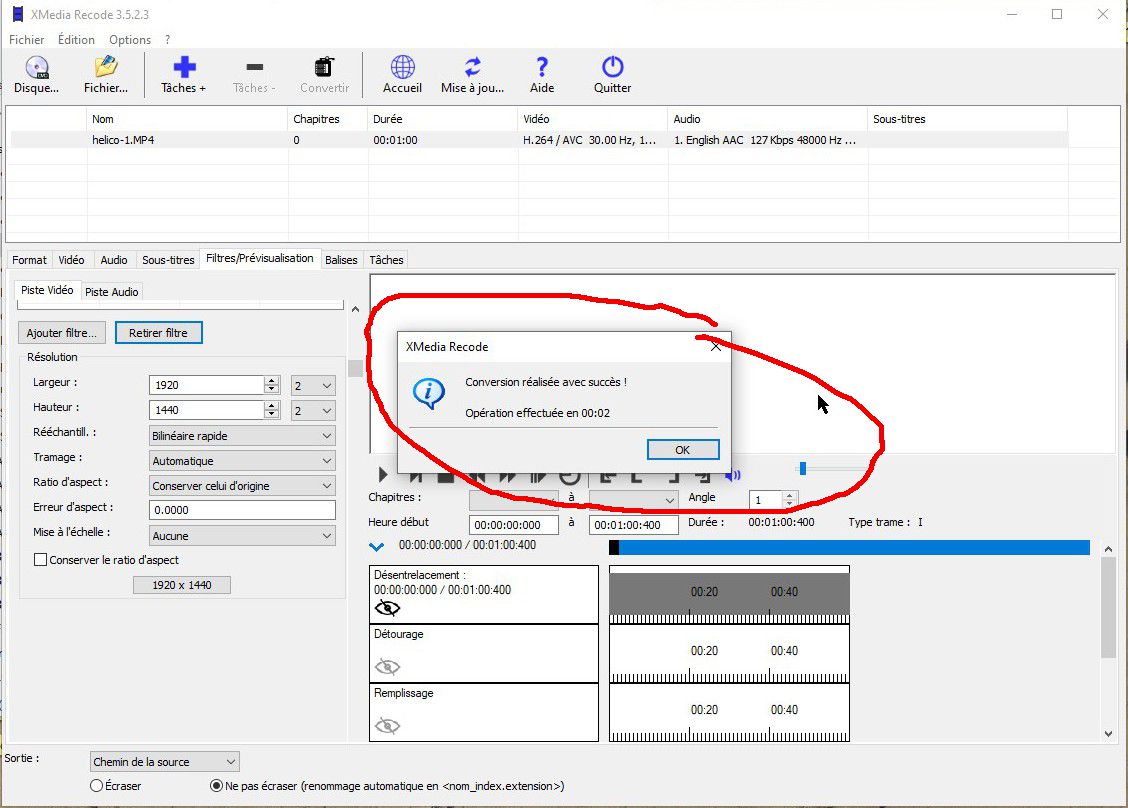Switch to the Audio tab
This screenshot has width=1128, height=808.
pyautogui.click(x=114, y=260)
